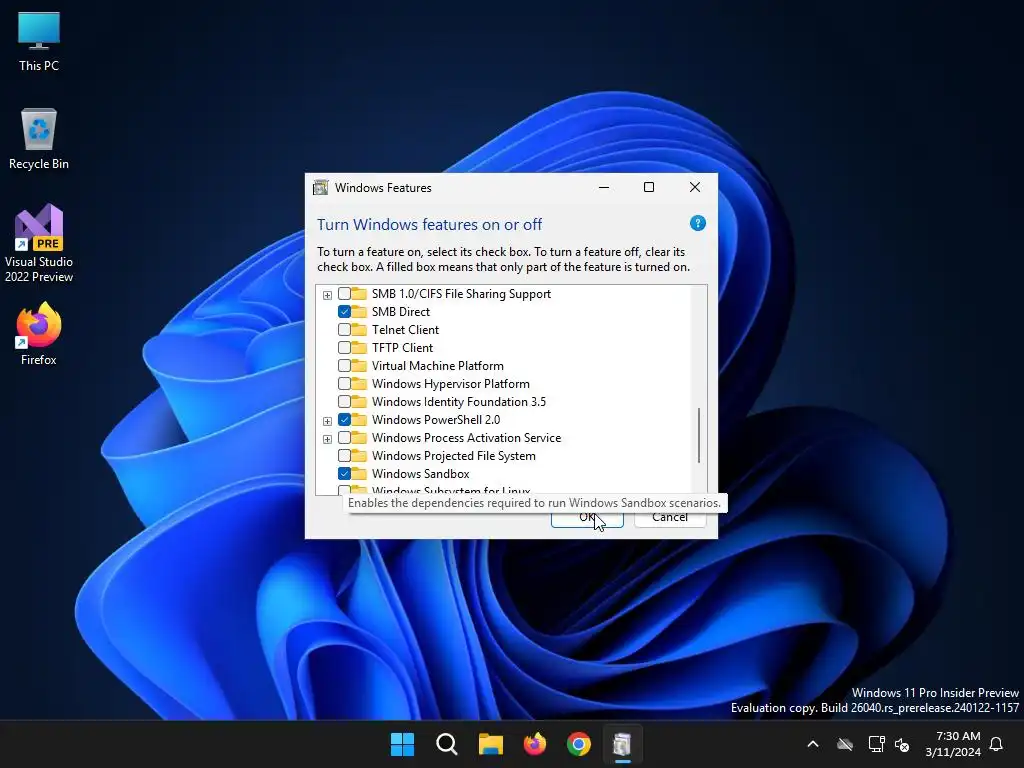Click the folder icon beside Virtual Machine Platform

pyautogui.click(x=359, y=366)
